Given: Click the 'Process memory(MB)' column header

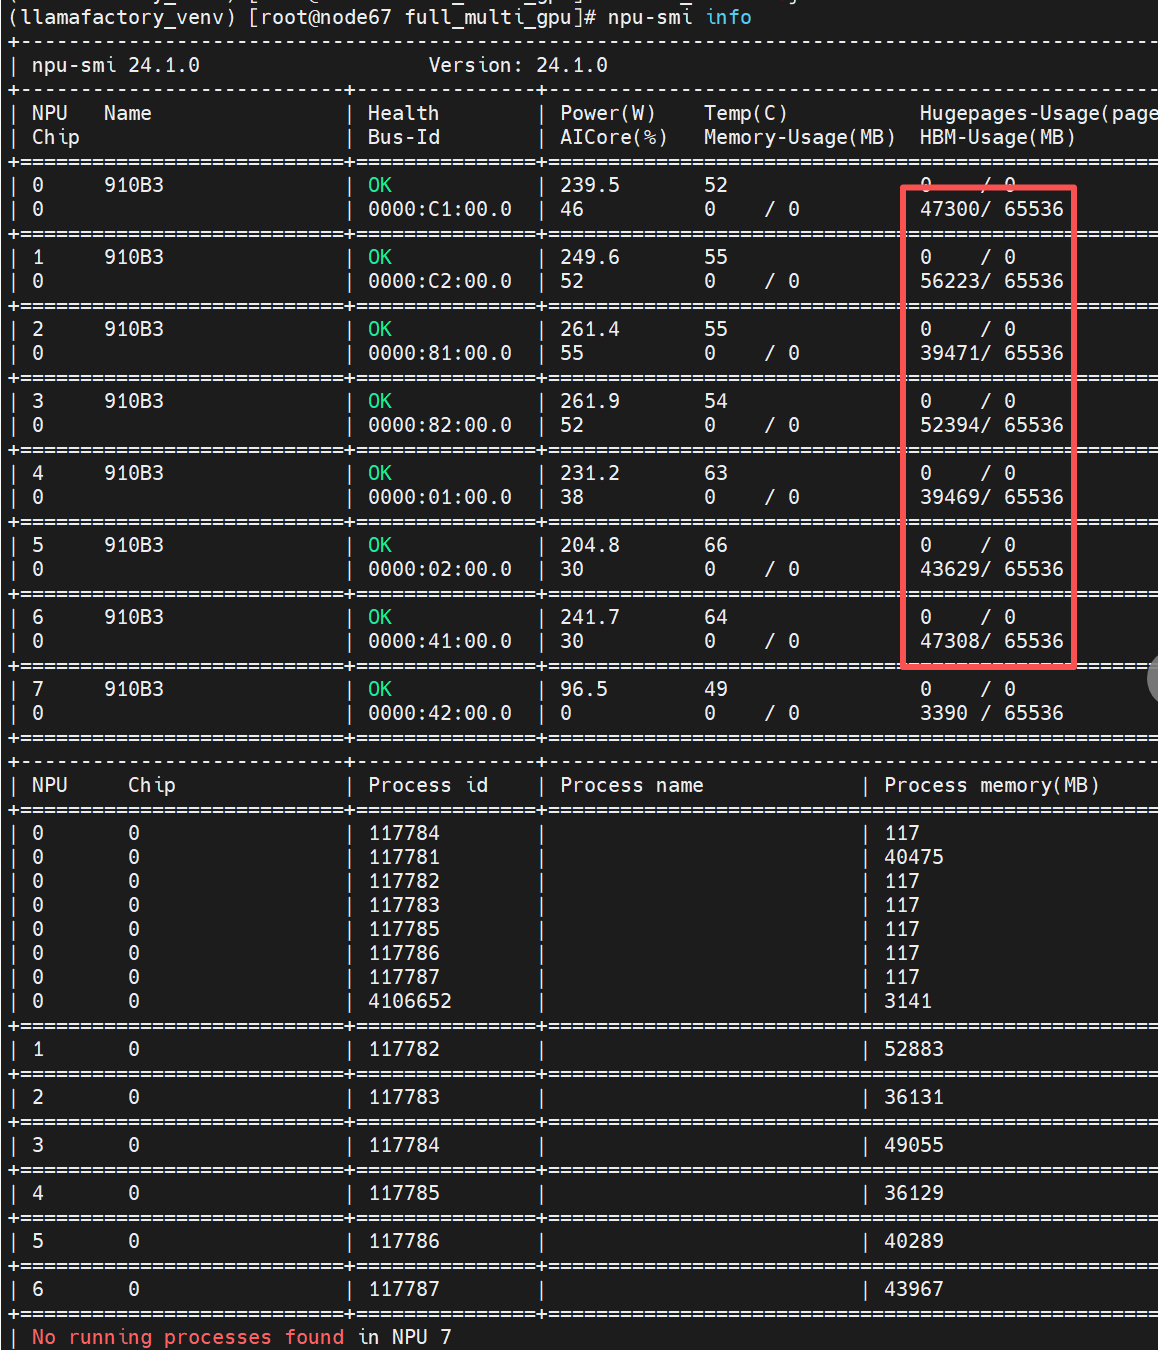Looking at the screenshot, I should click(x=992, y=785).
